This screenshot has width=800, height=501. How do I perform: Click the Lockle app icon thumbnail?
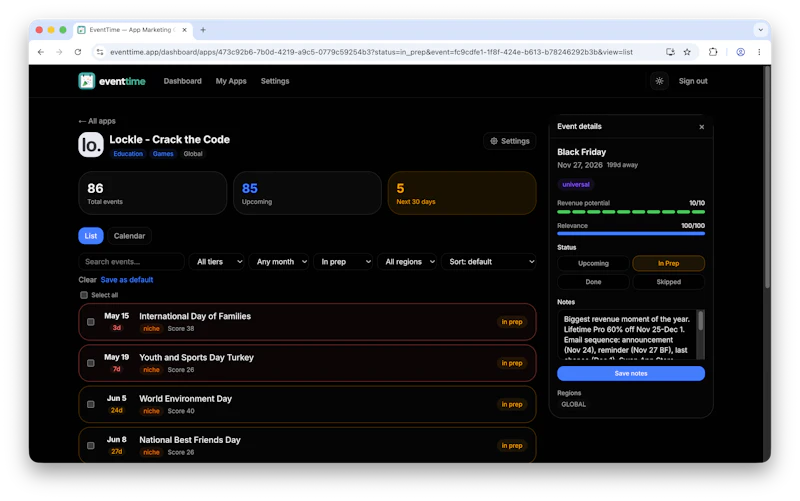(91, 145)
